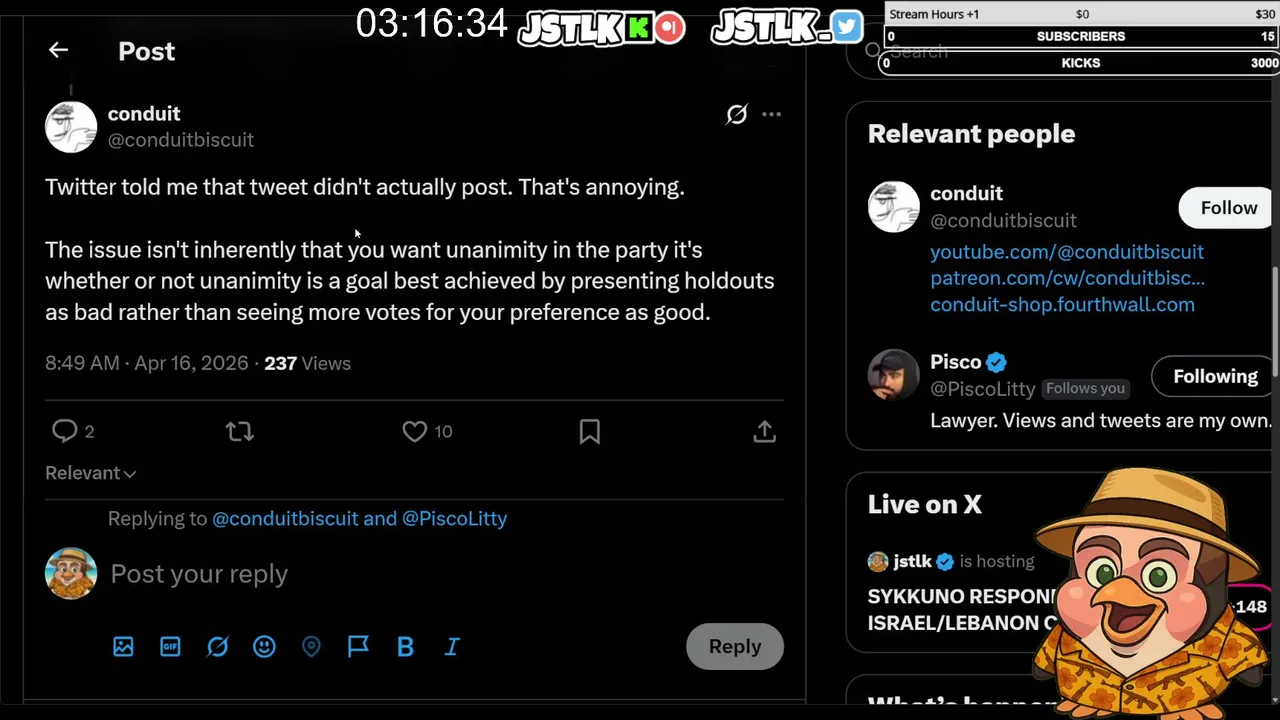The width and height of the screenshot is (1280, 720).
Task: Toggle italic text formatting
Action: [452, 647]
